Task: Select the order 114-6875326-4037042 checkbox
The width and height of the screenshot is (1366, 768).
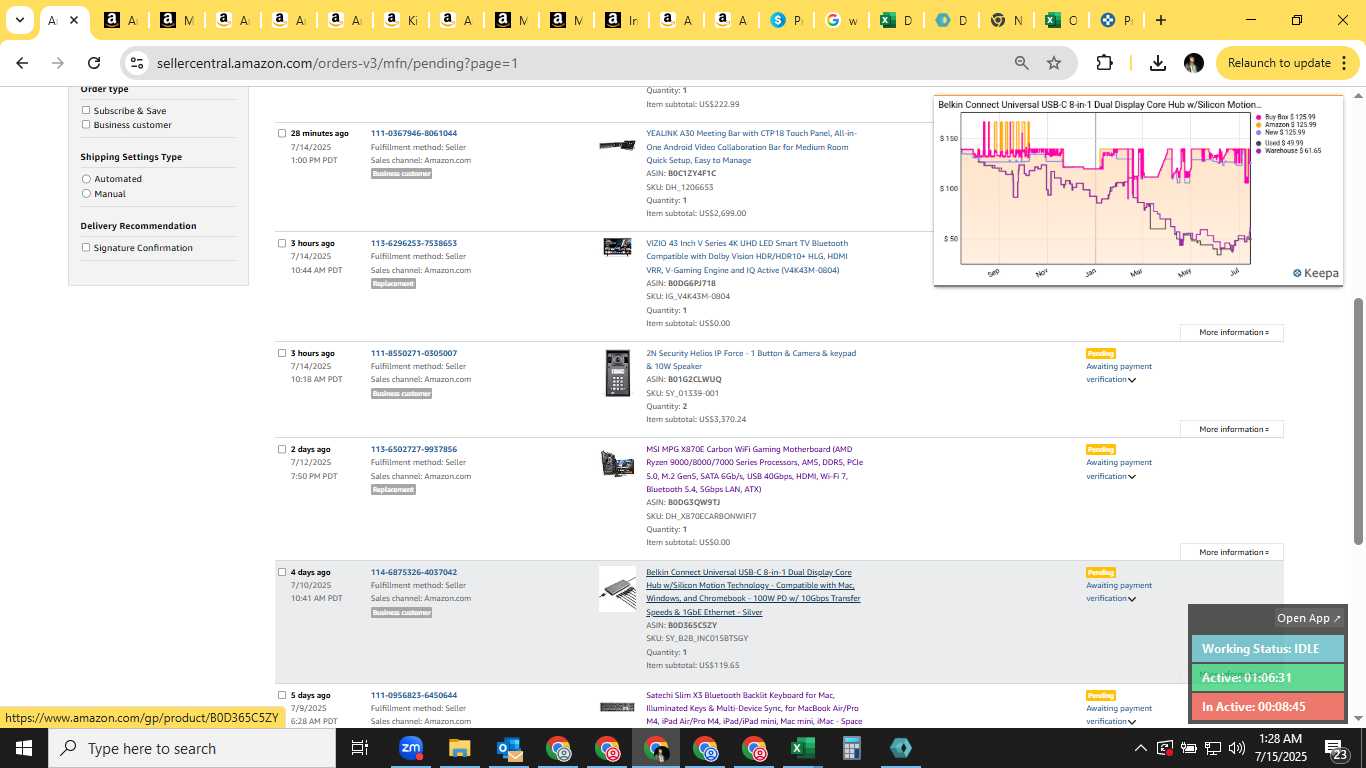Action: 282,572
